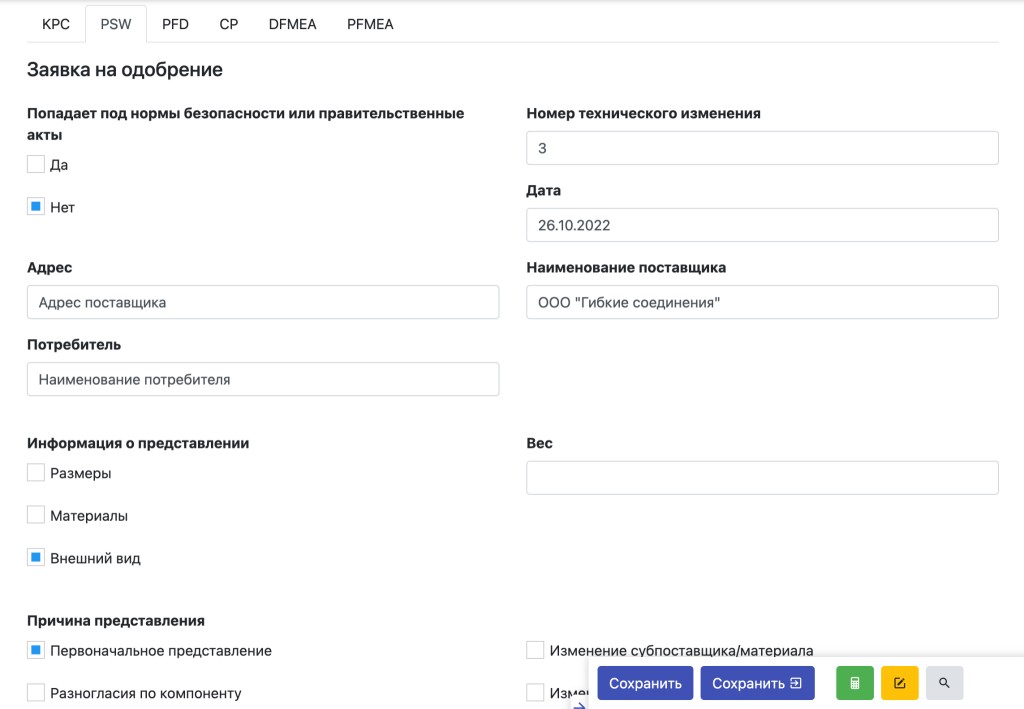Enable the "Размеры" checkbox
Image resolution: width=1024 pixels, height=709 pixels.
36,472
